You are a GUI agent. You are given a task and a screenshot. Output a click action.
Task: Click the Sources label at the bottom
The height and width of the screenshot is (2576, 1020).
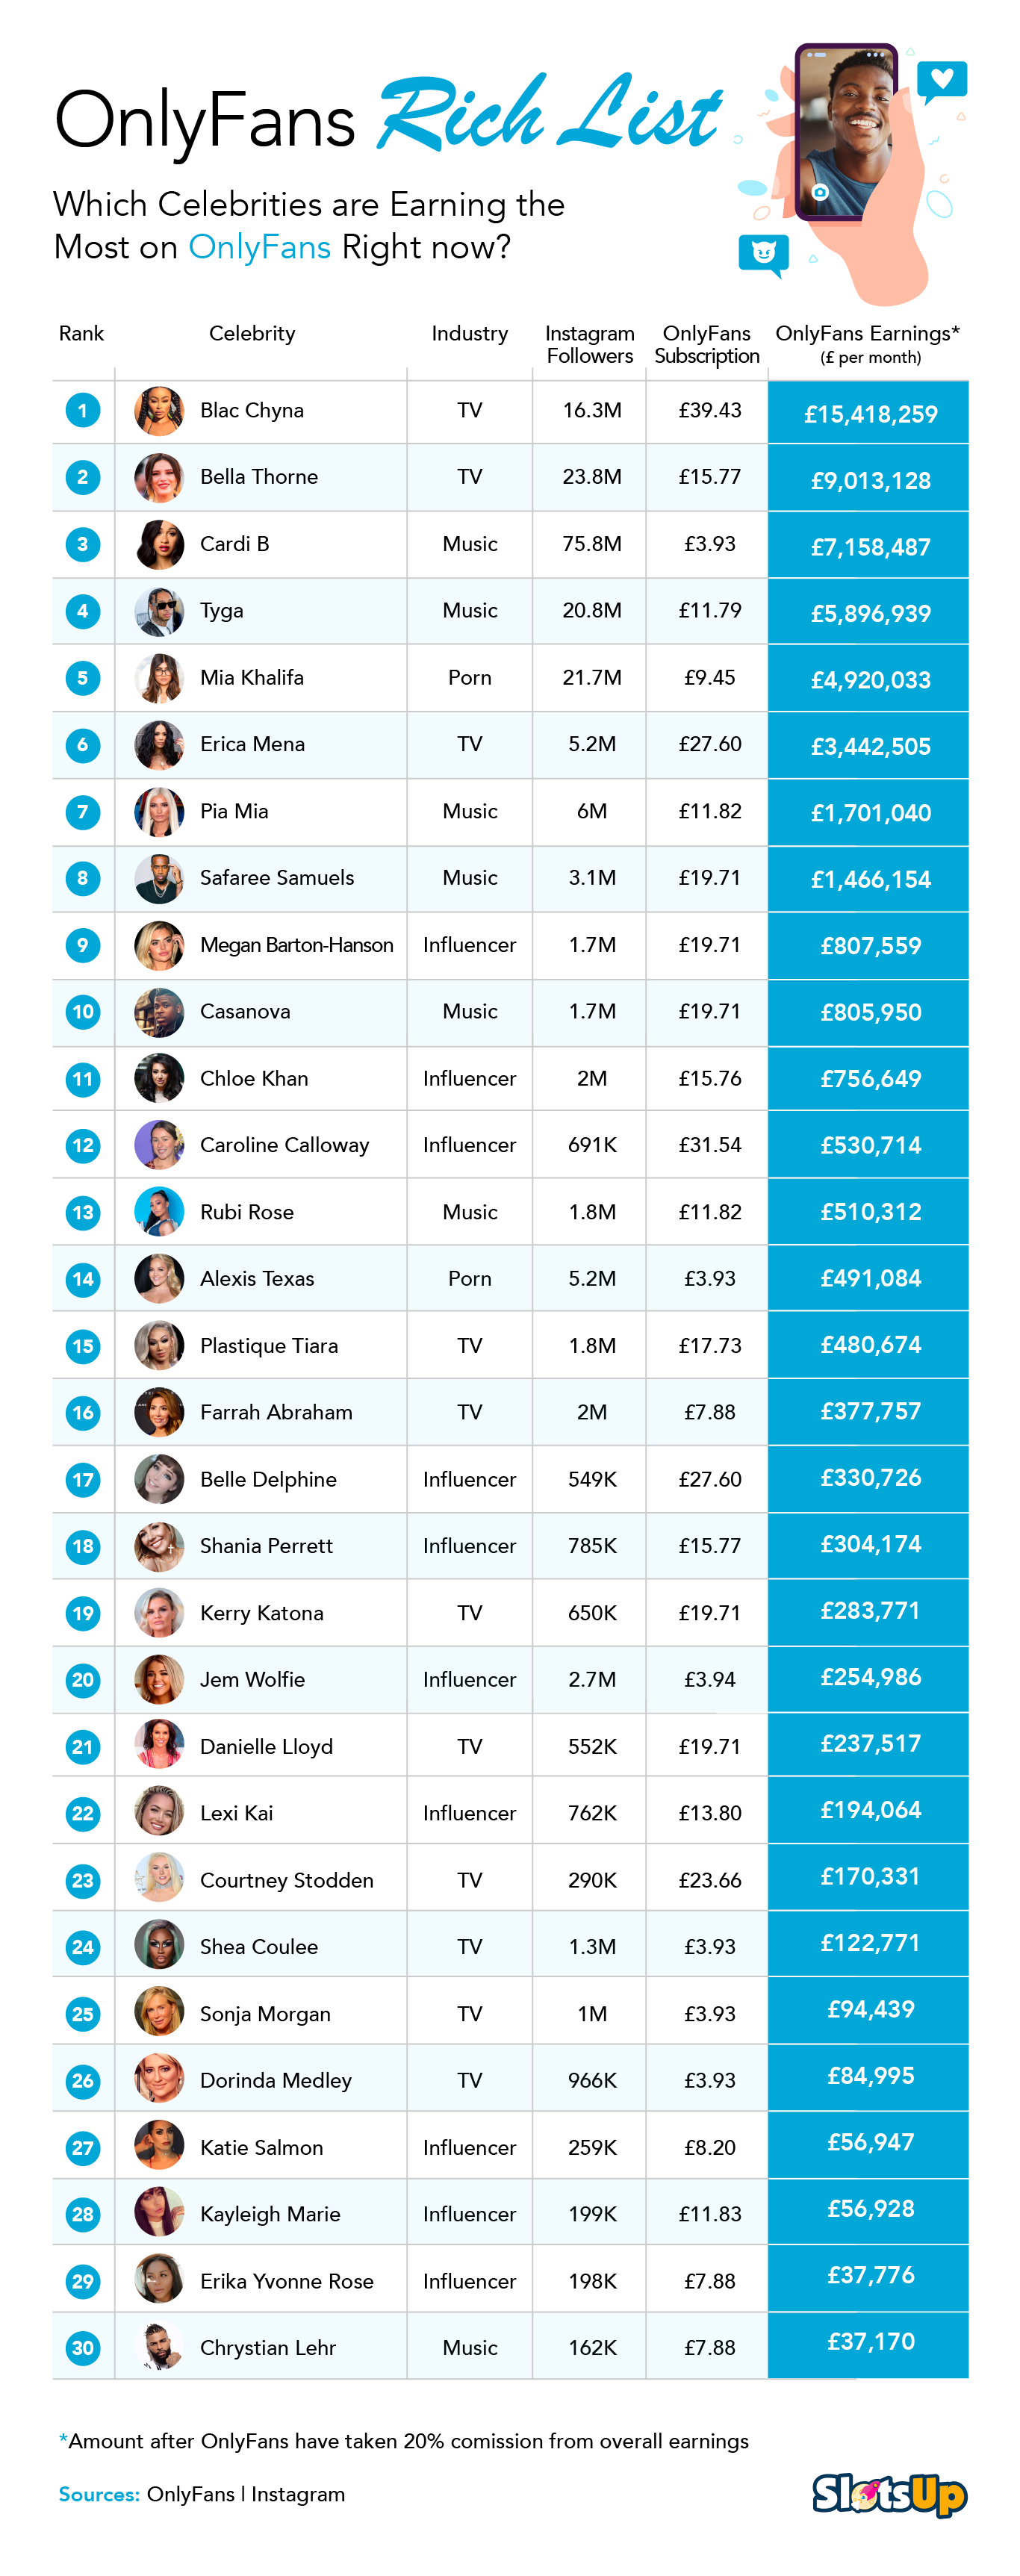(99, 2494)
